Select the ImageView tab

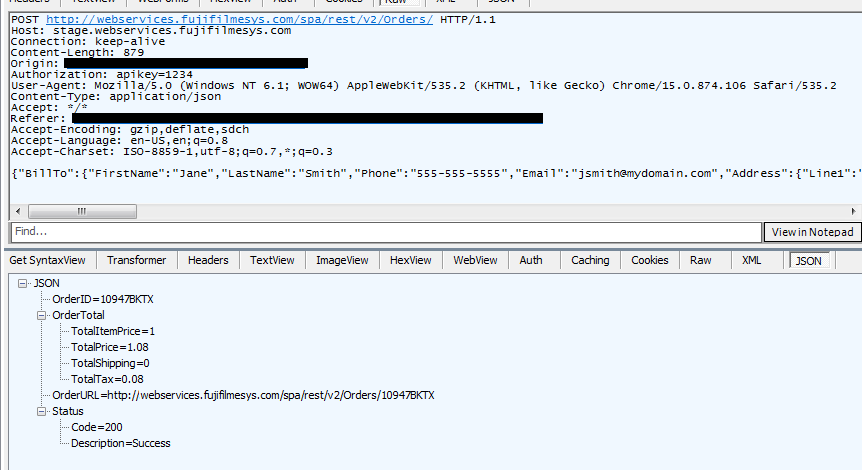[342, 261]
